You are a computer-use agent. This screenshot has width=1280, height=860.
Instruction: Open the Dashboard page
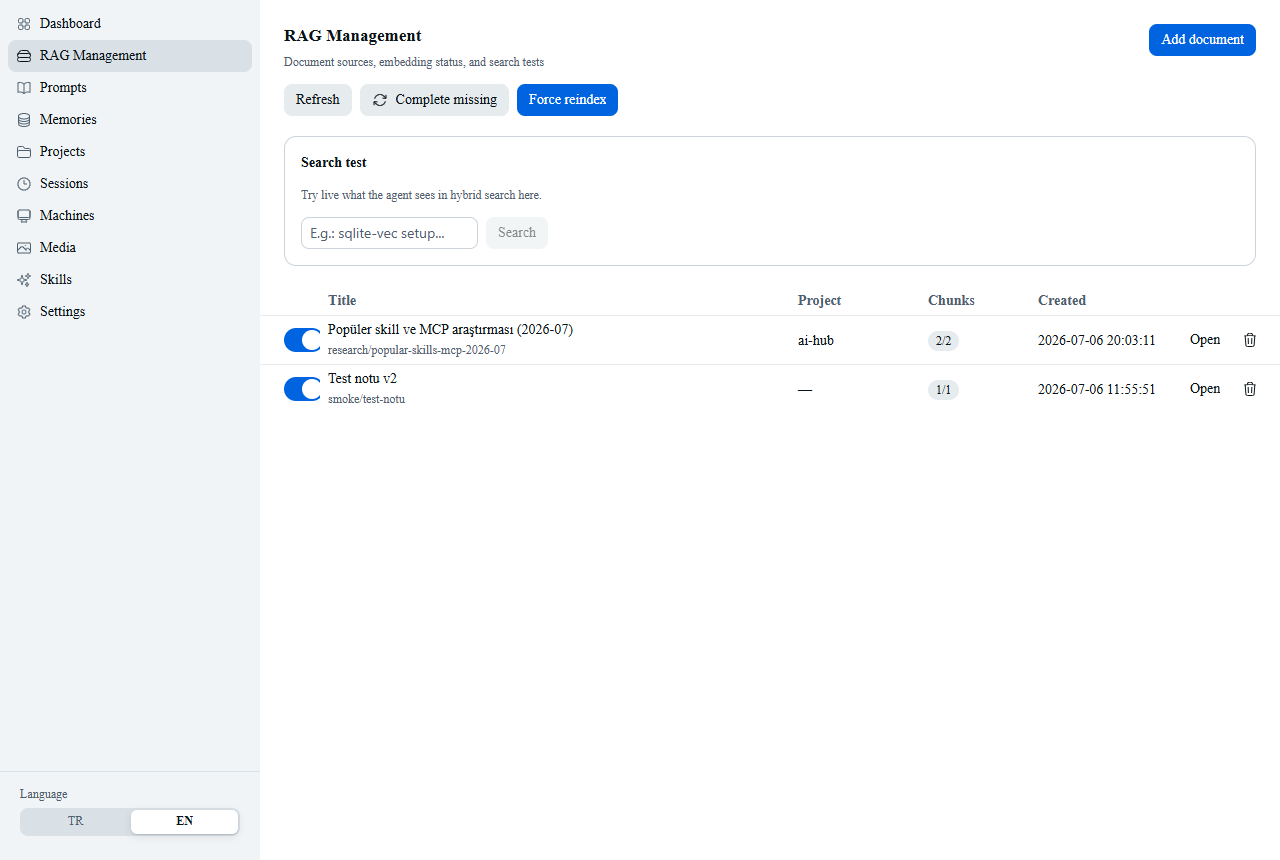tap(130, 24)
